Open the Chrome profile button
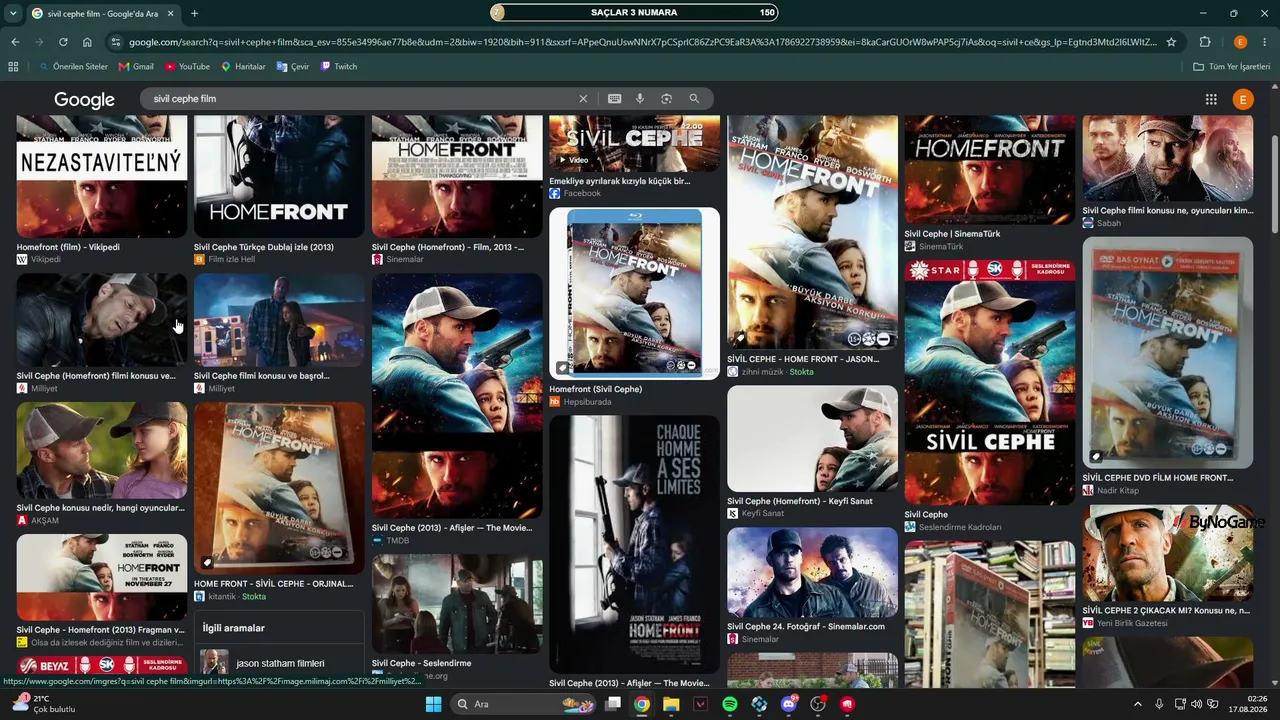The image size is (1280, 720). [1240, 42]
